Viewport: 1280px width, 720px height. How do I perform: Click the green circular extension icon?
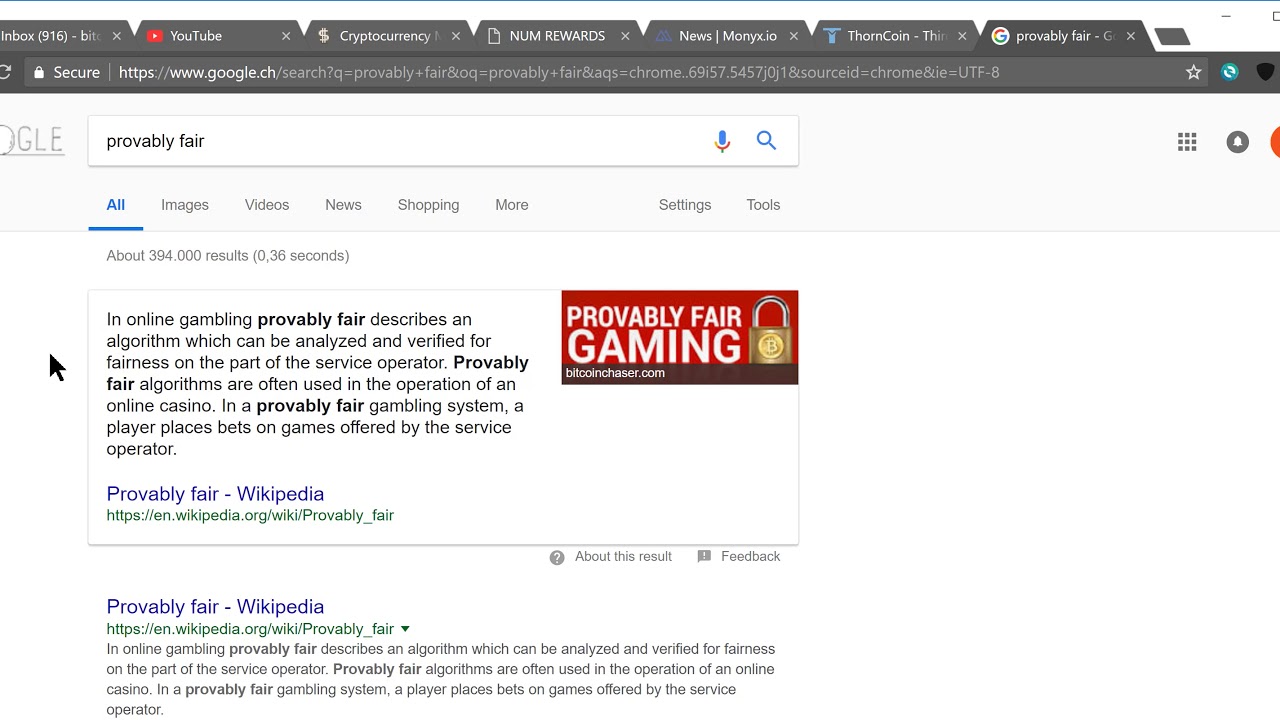point(1230,72)
